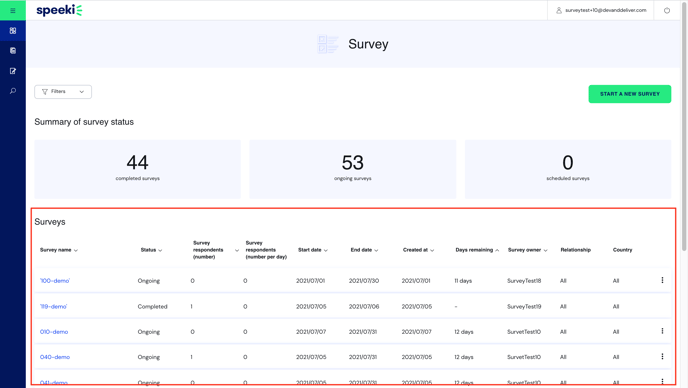Click the Speeki logo
Image resolution: width=688 pixels, height=388 pixels.
[59, 10]
